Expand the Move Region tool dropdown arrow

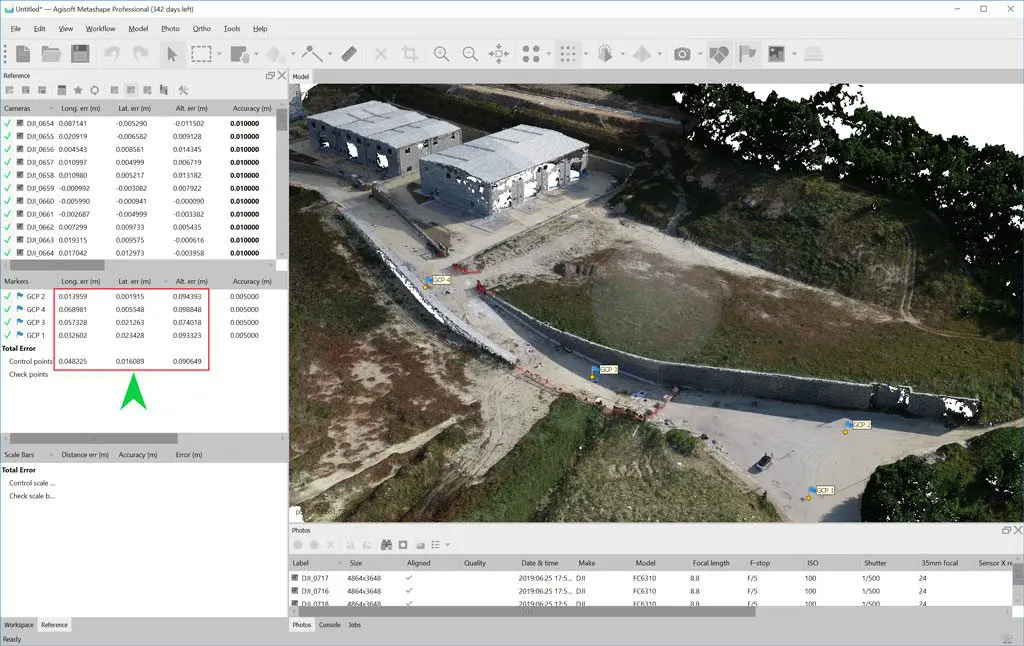coord(256,54)
